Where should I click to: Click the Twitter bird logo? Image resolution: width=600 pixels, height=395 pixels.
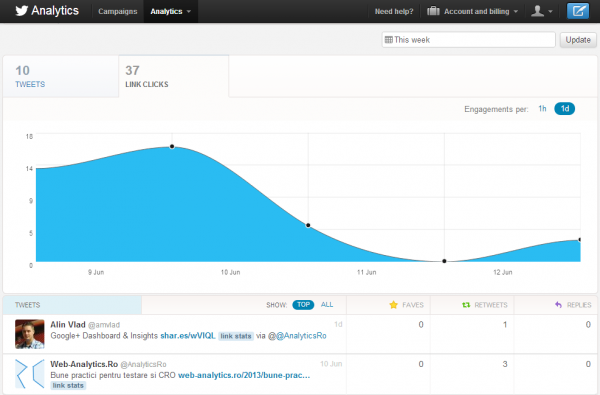(x=21, y=11)
